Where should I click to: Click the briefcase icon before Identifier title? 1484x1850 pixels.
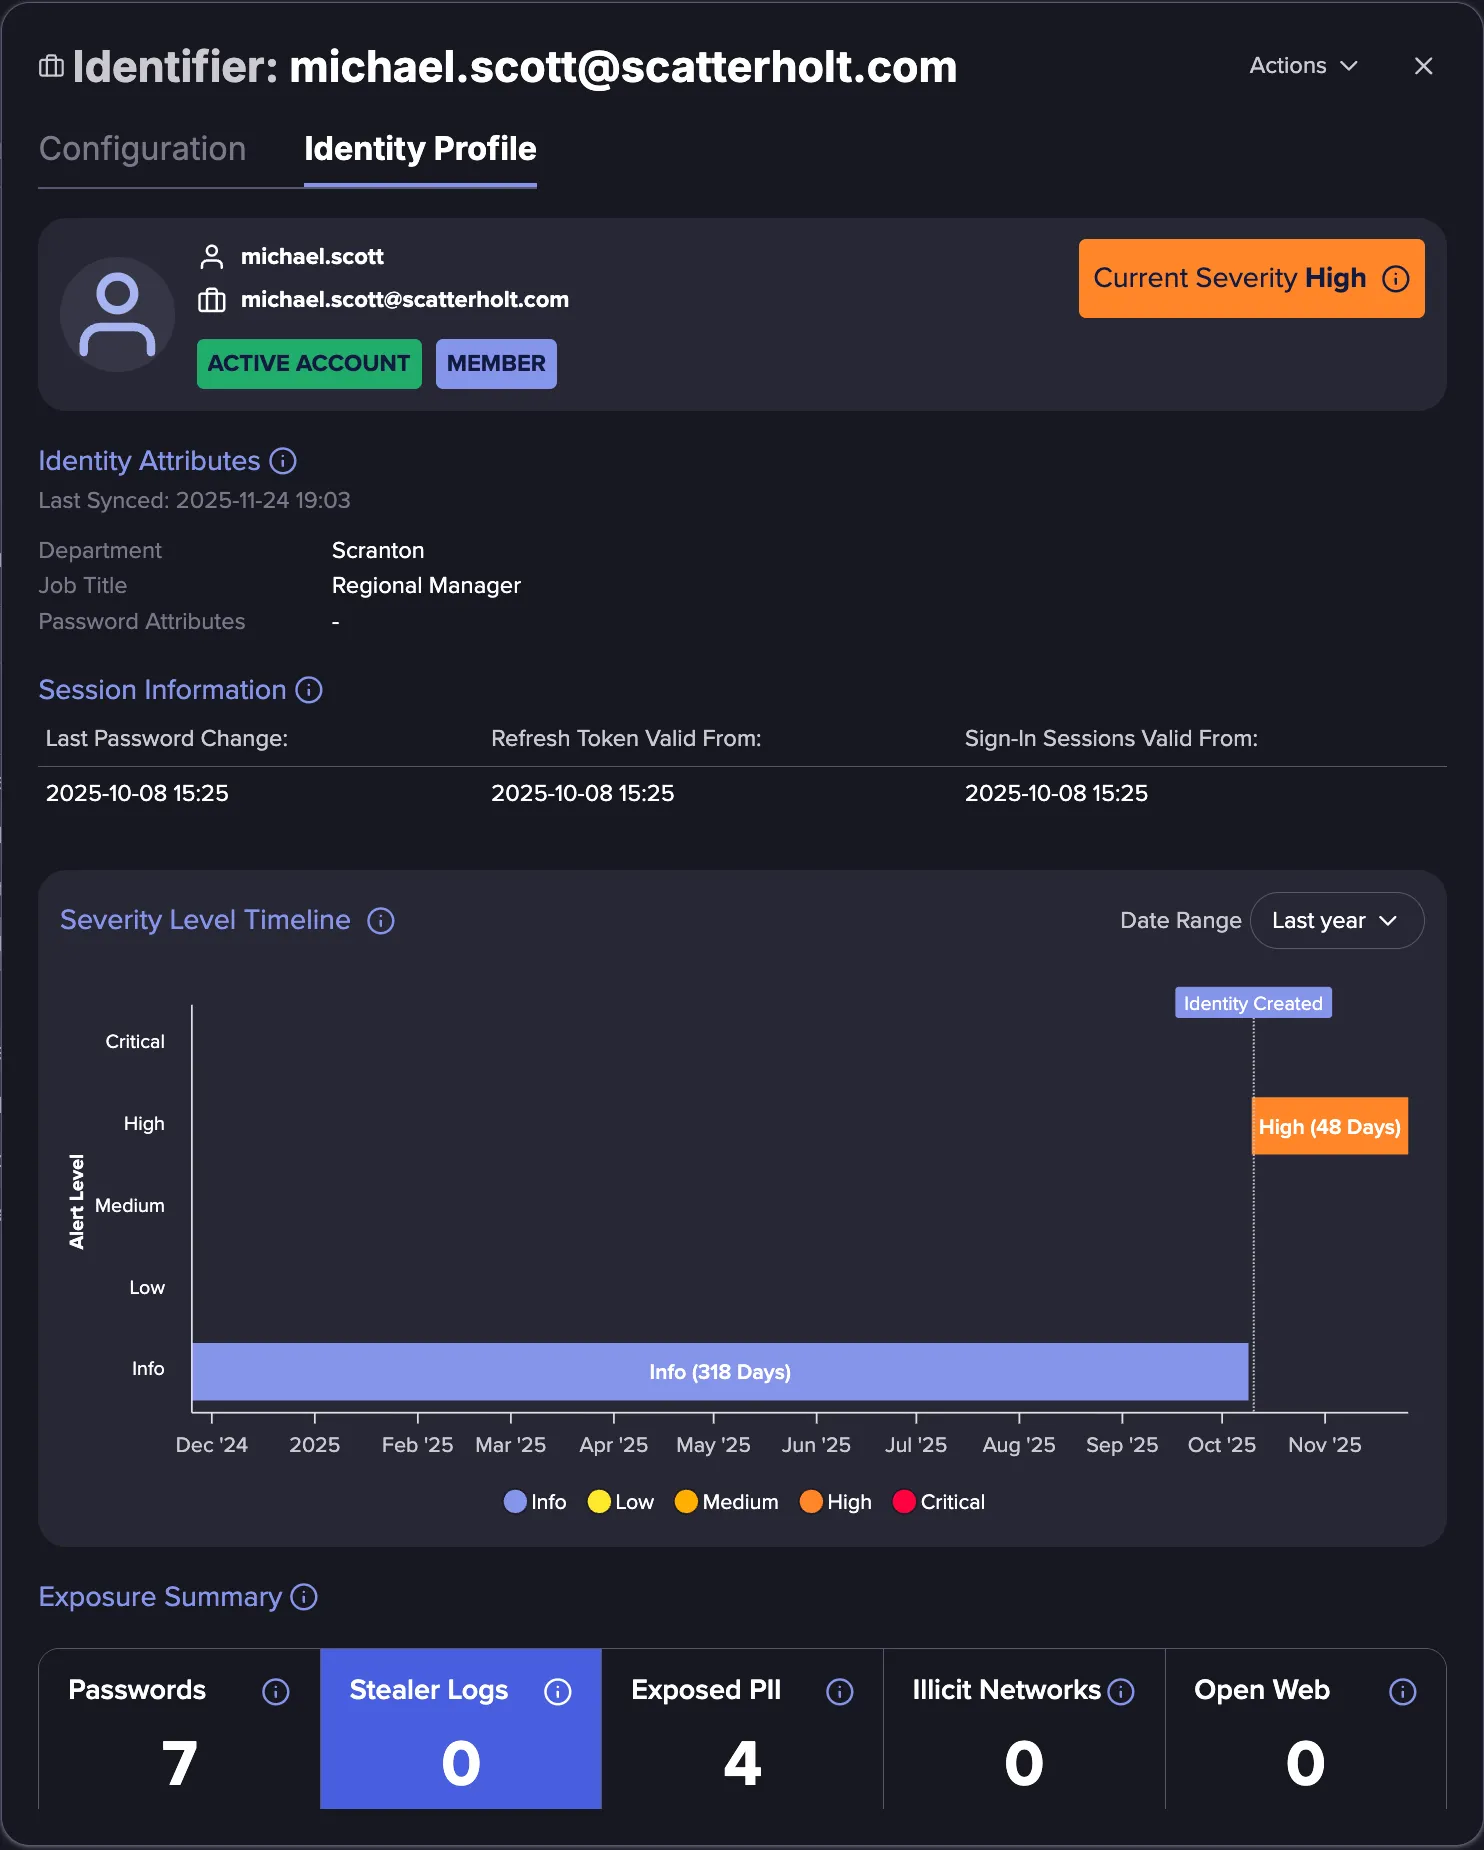coord(51,67)
